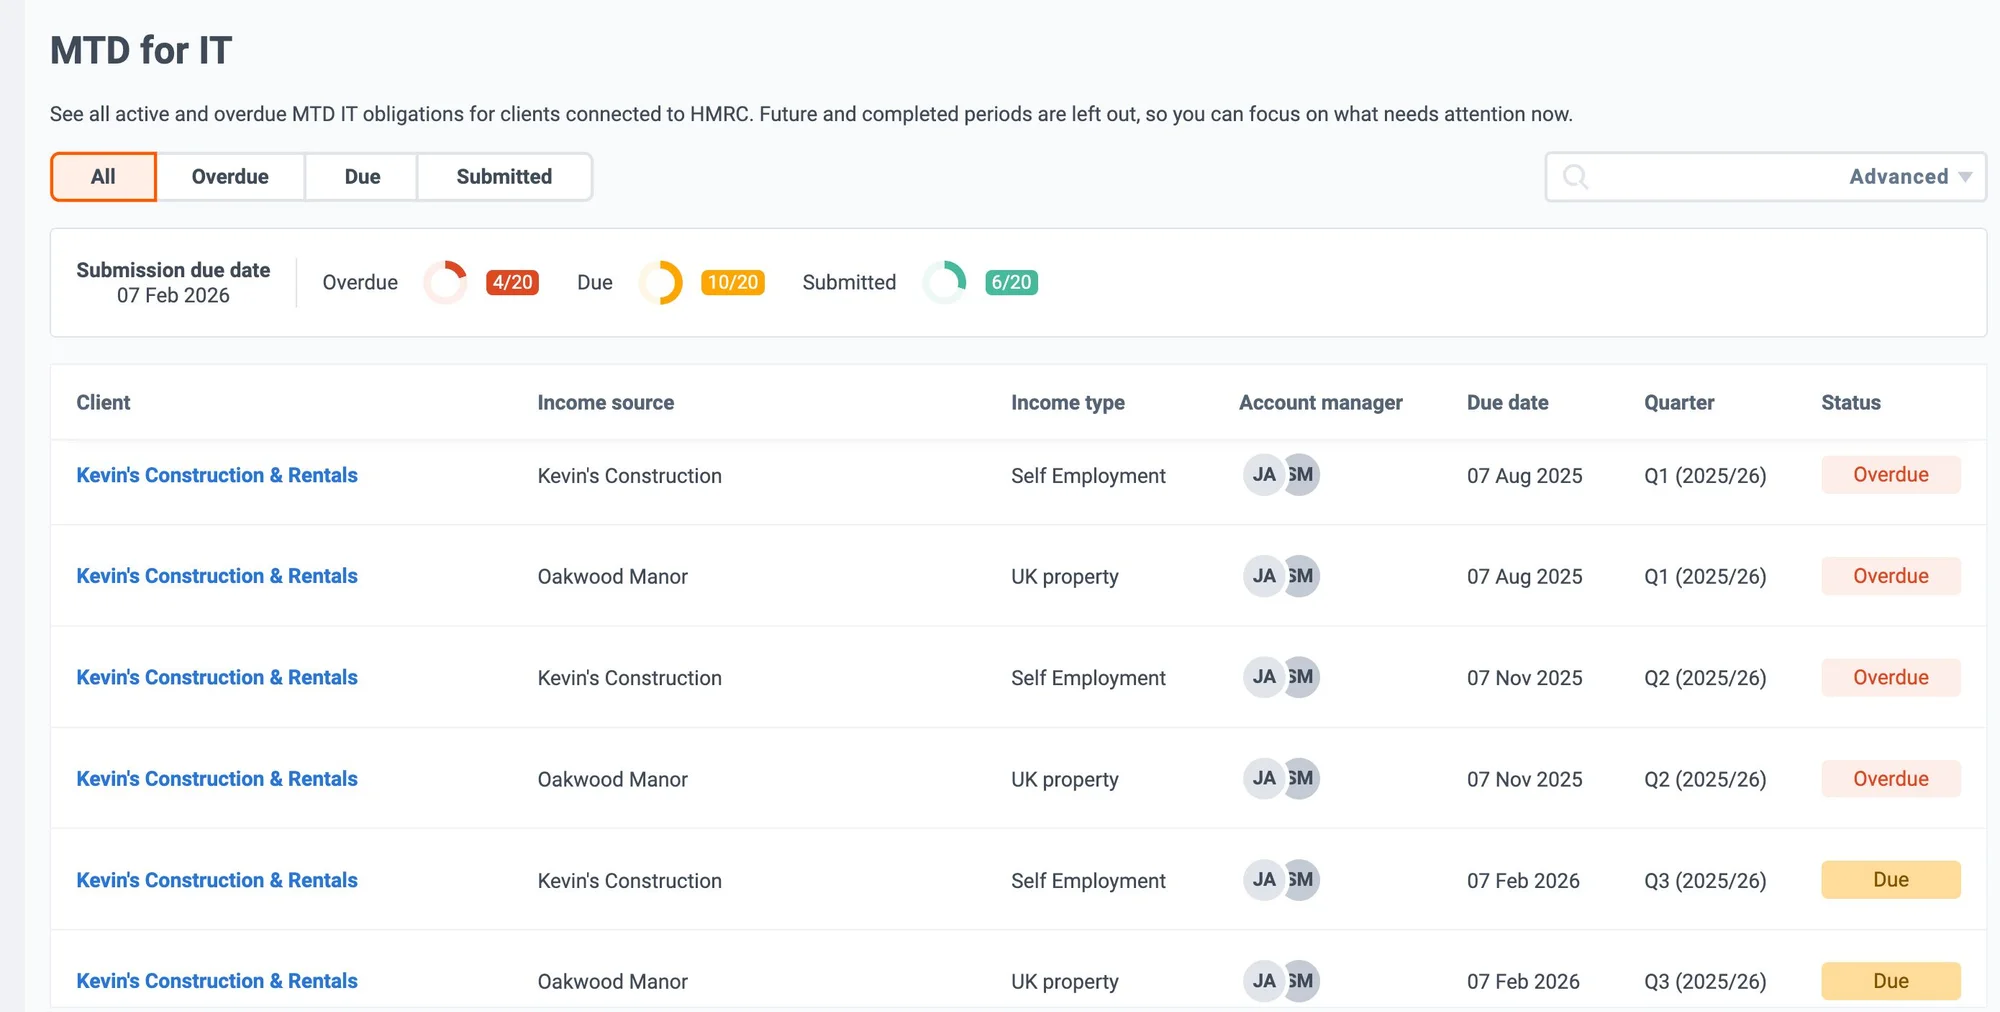Click the Submitted progress ring icon
Viewport: 2000px width, 1012px height.
pyautogui.click(x=944, y=282)
